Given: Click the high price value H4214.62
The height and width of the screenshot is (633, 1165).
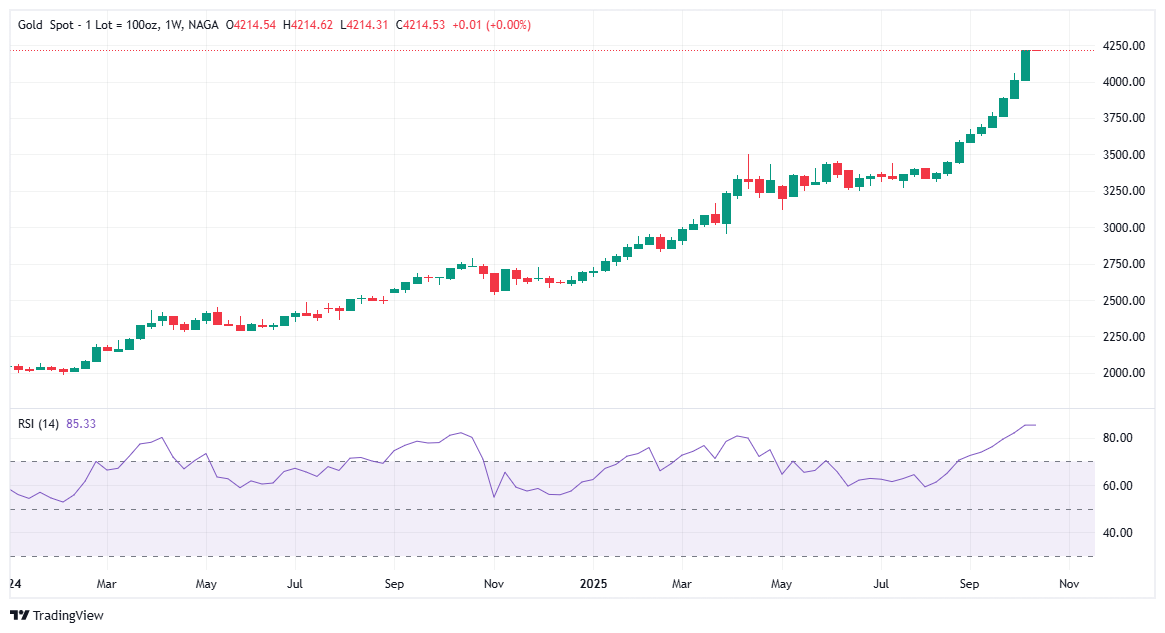Looking at the screenshot, I should pyautogui.click(x=307, y=25).
